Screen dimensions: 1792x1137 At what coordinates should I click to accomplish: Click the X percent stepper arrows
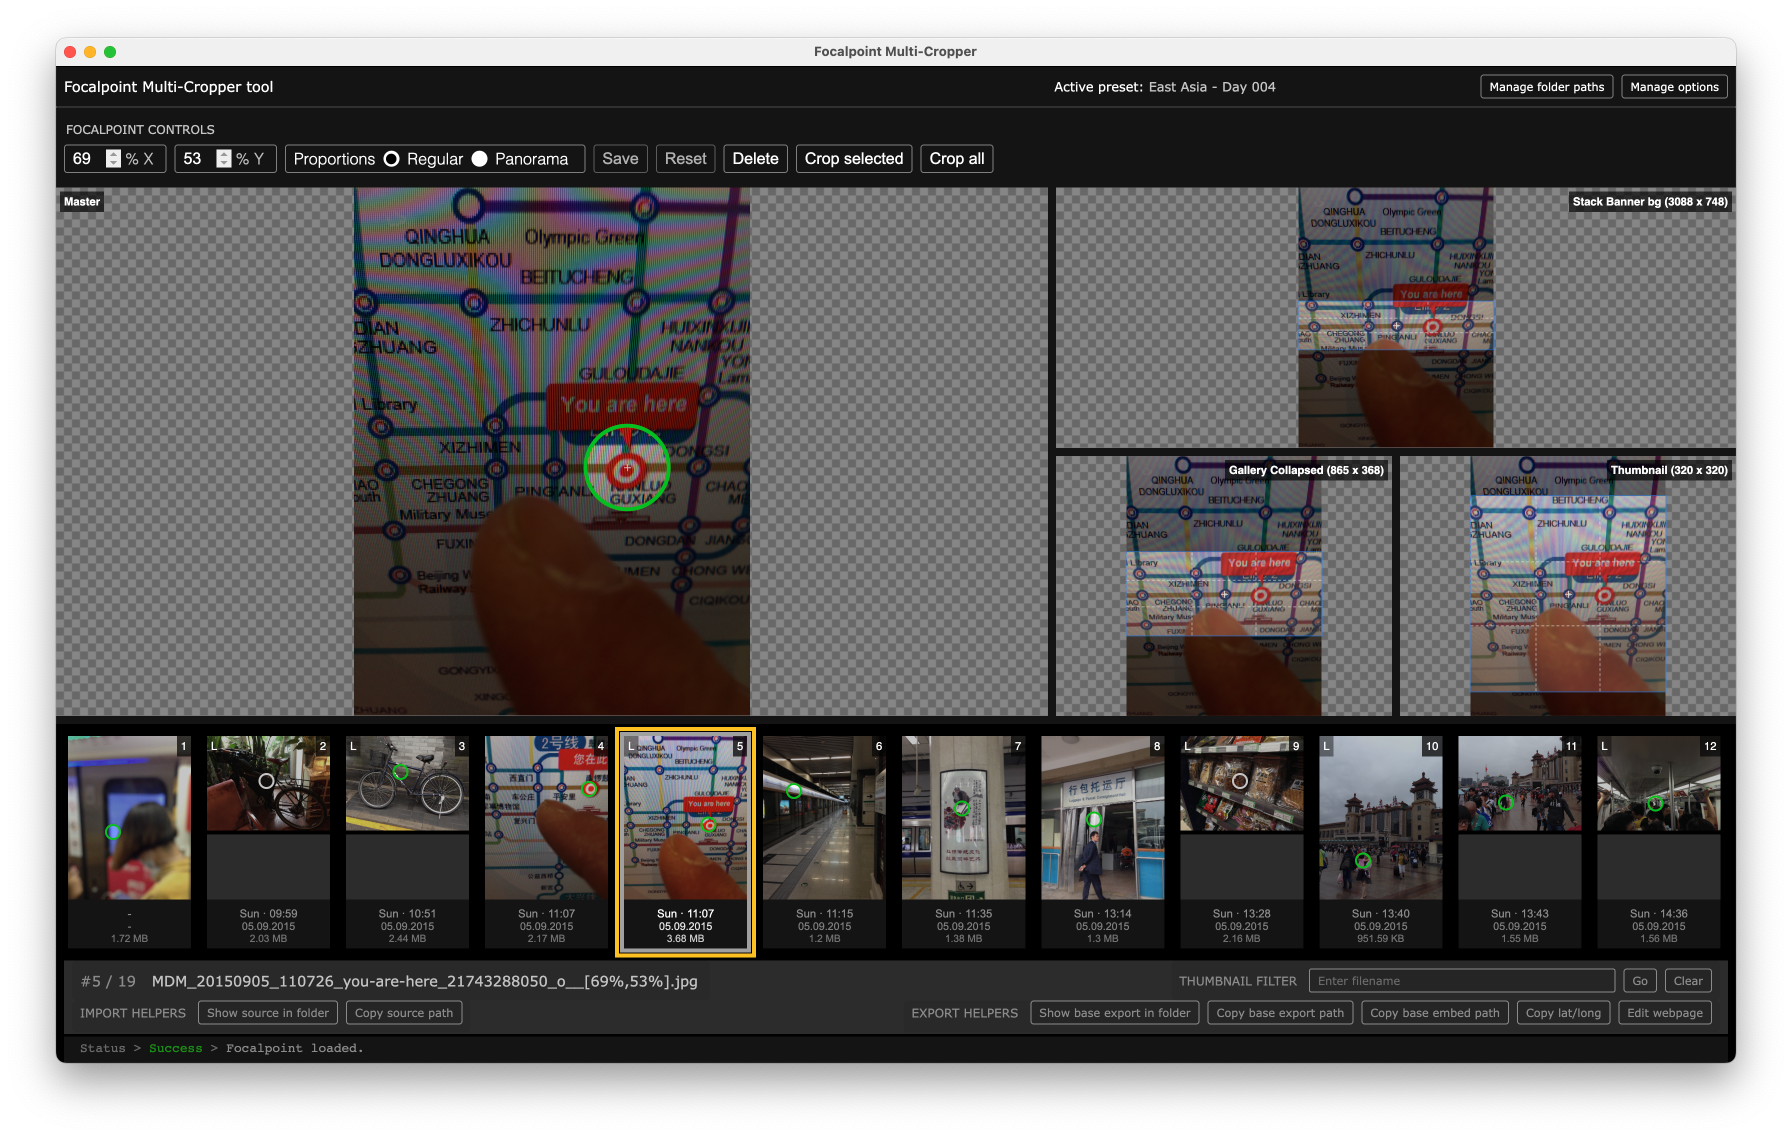coord(113,159)
